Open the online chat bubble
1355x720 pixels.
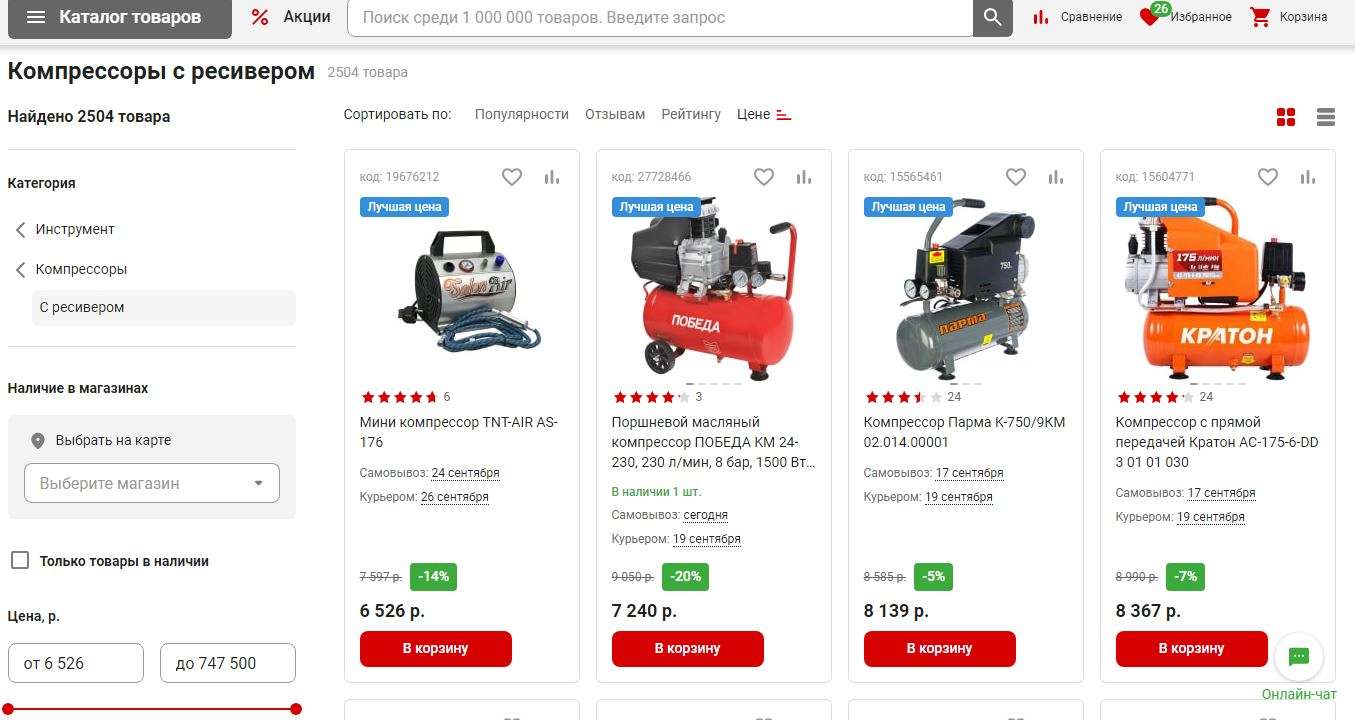pos(1299,657)
